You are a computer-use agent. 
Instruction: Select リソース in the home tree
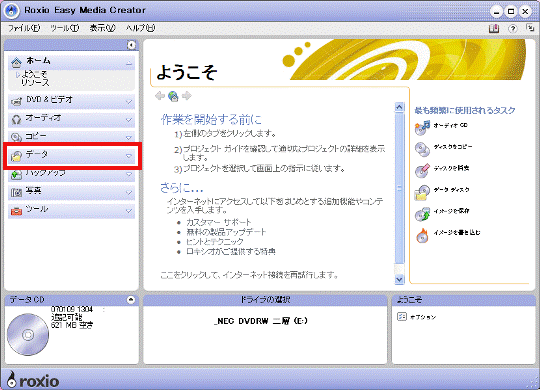tap(35, 82)
